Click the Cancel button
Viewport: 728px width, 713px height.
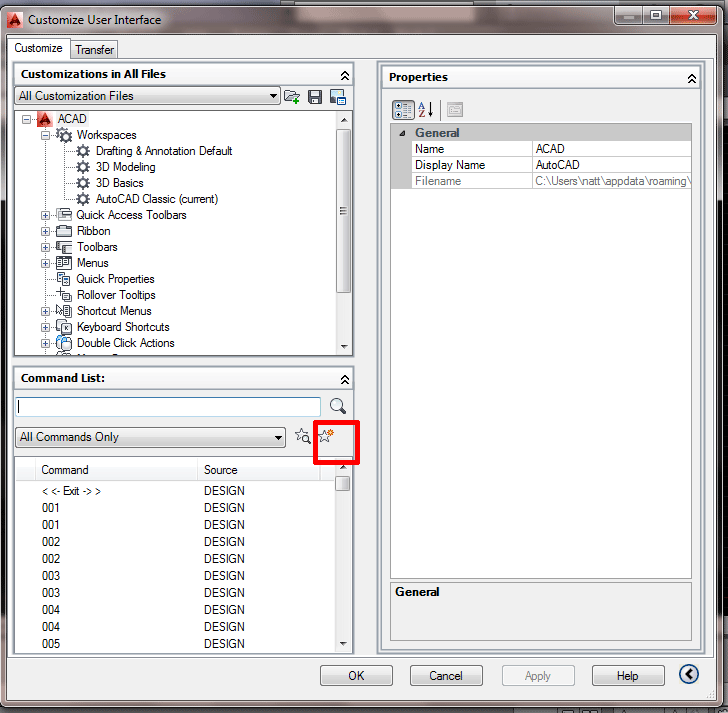(446, 675)
